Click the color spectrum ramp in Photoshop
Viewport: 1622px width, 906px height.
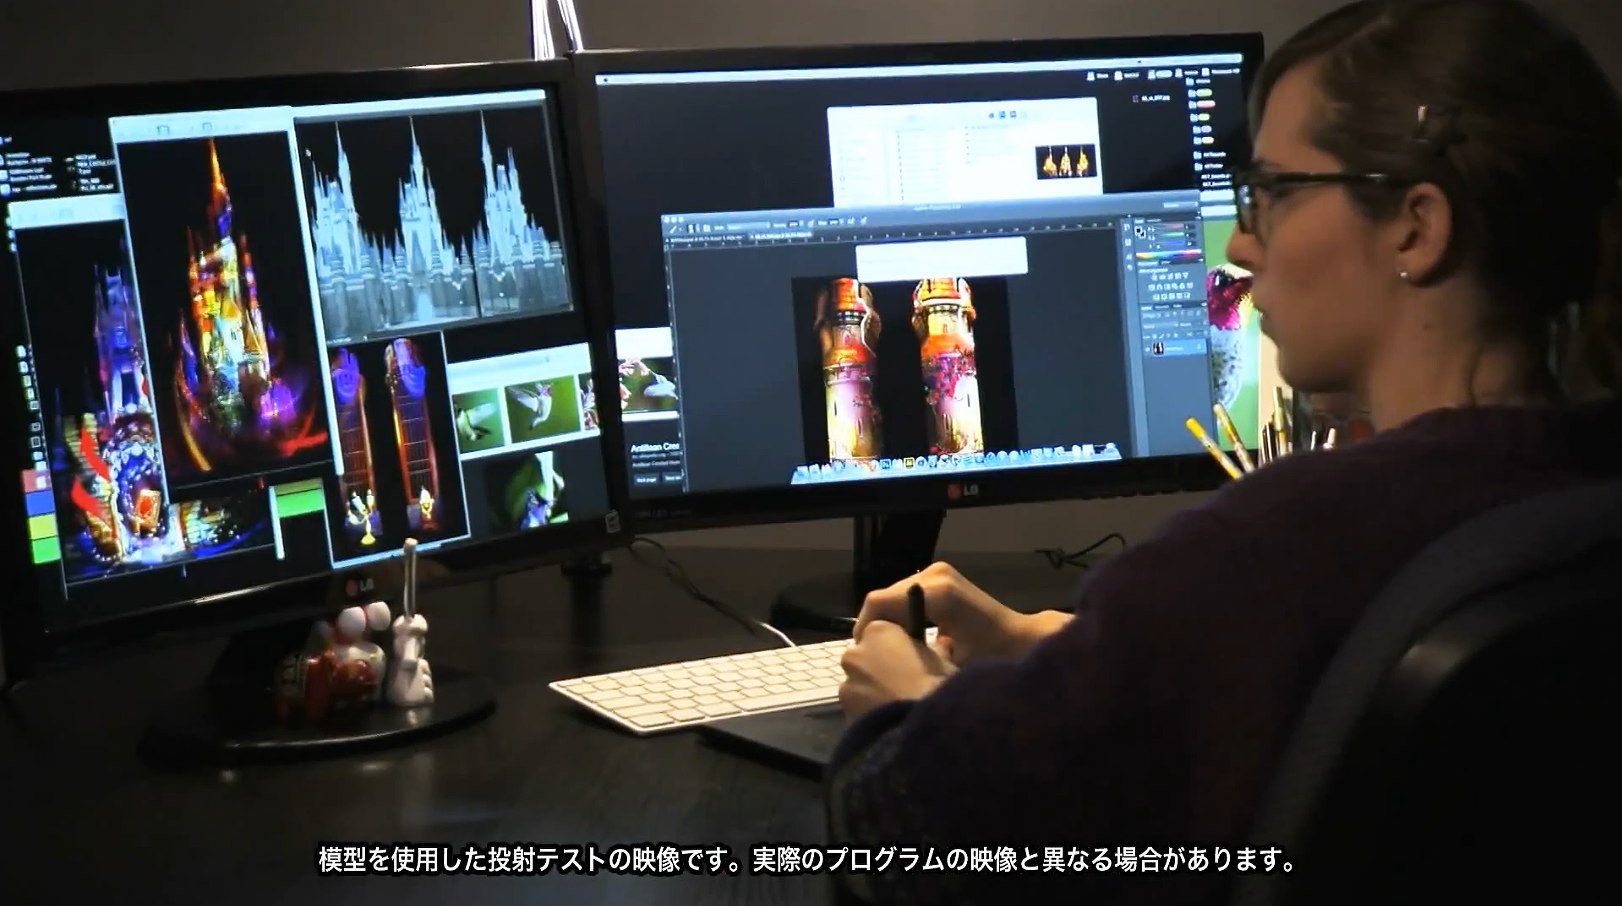1167,257
